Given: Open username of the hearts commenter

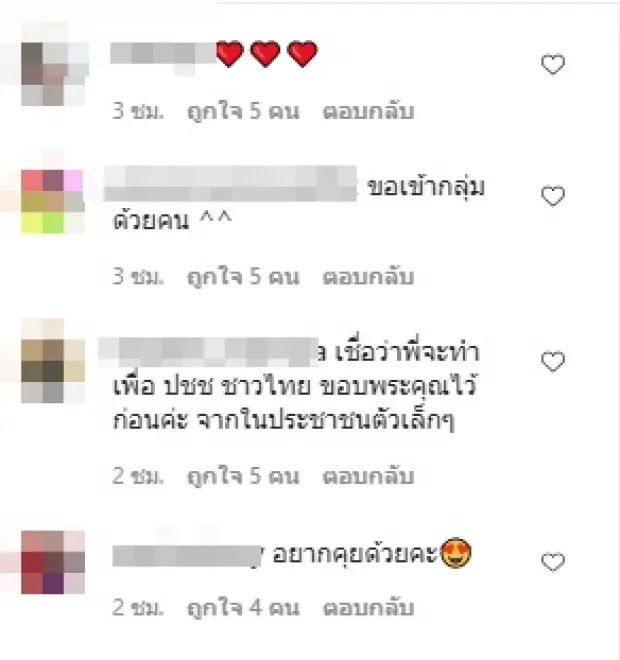Looking at the screenshot, I should (x=163, y=54).
